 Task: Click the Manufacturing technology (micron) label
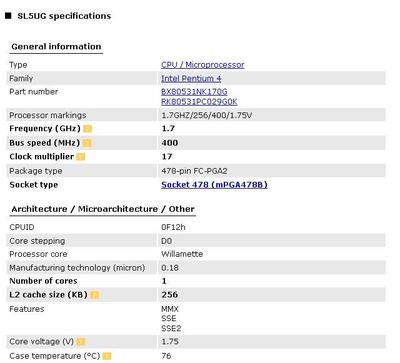click(77, 268)
